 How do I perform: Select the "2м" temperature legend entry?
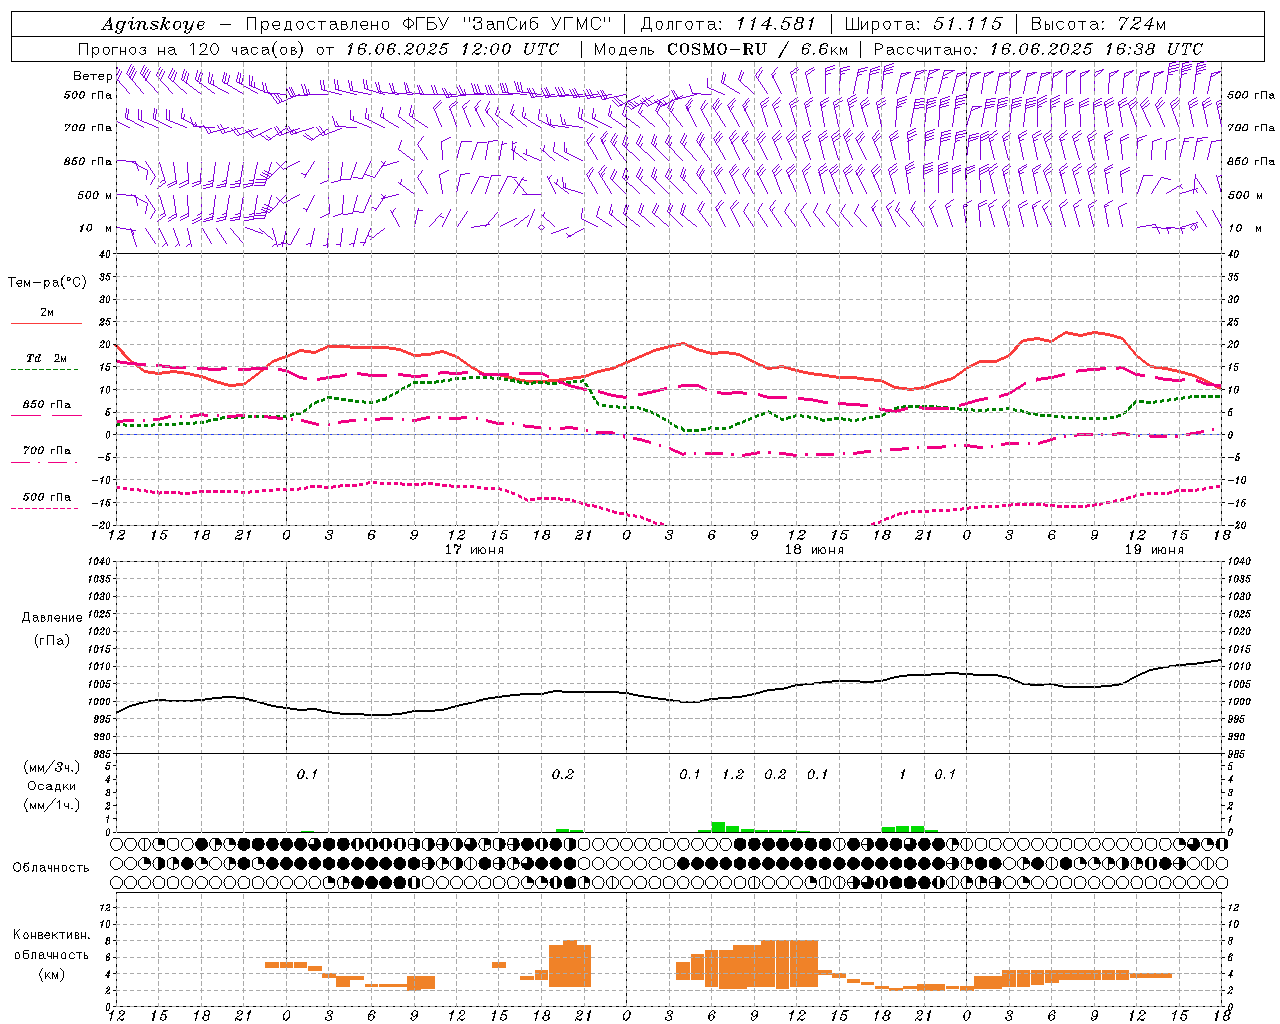pyautogui.click(x=47, y=313)
